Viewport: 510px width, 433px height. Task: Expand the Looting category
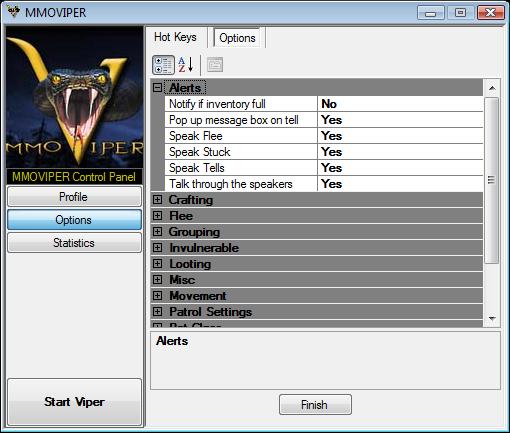point(157,264)
